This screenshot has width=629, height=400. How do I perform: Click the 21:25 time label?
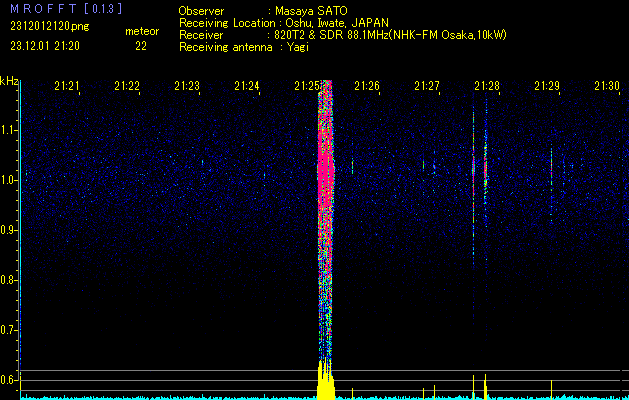coord(307,87)
